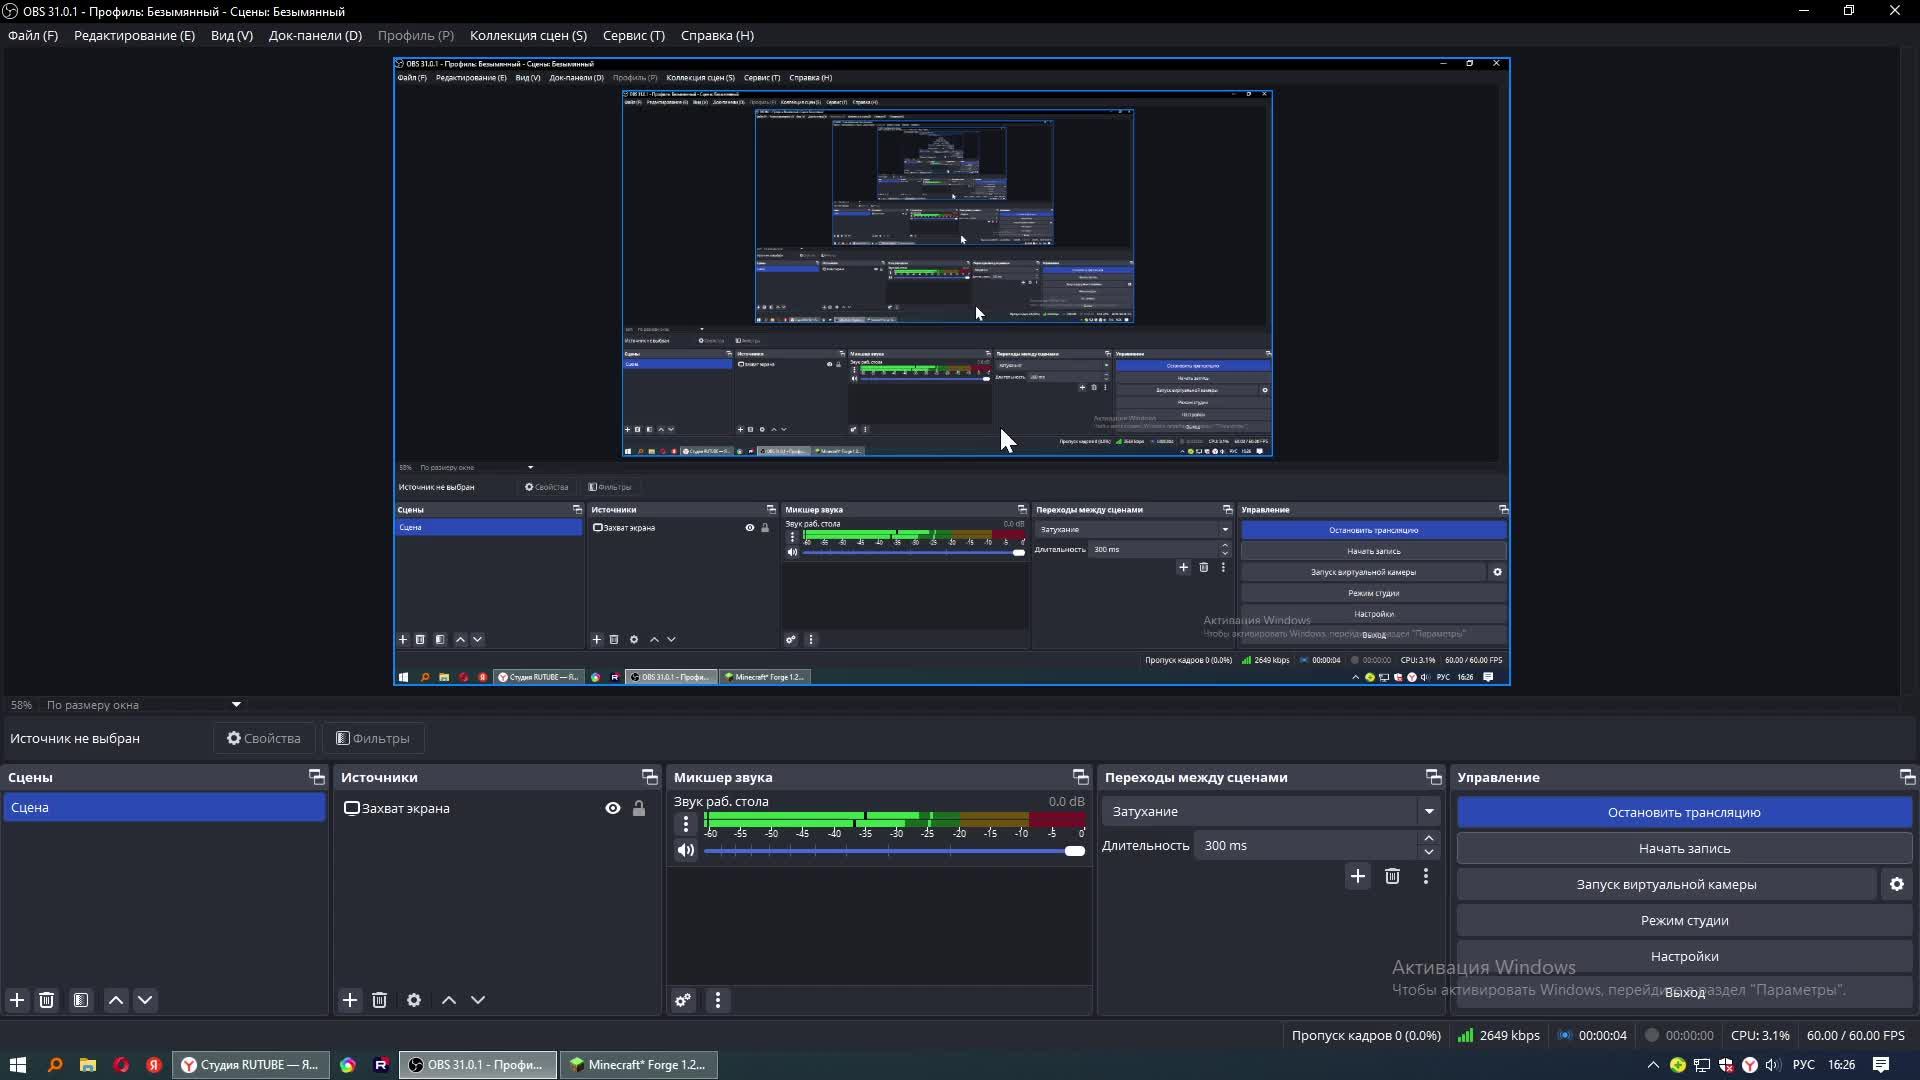Open the Файл menu
This screenshot has height=1080, width=1920.
tap(33, 35)
